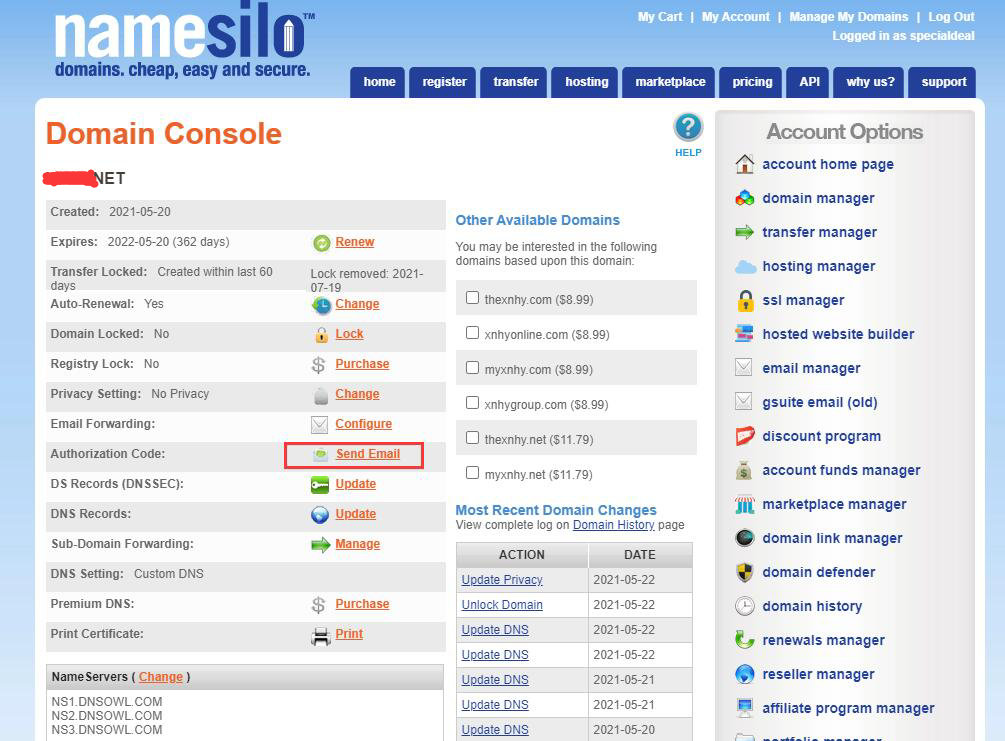Click Log Out in the header
The image size is (1005, 741).
coord(951,17)
